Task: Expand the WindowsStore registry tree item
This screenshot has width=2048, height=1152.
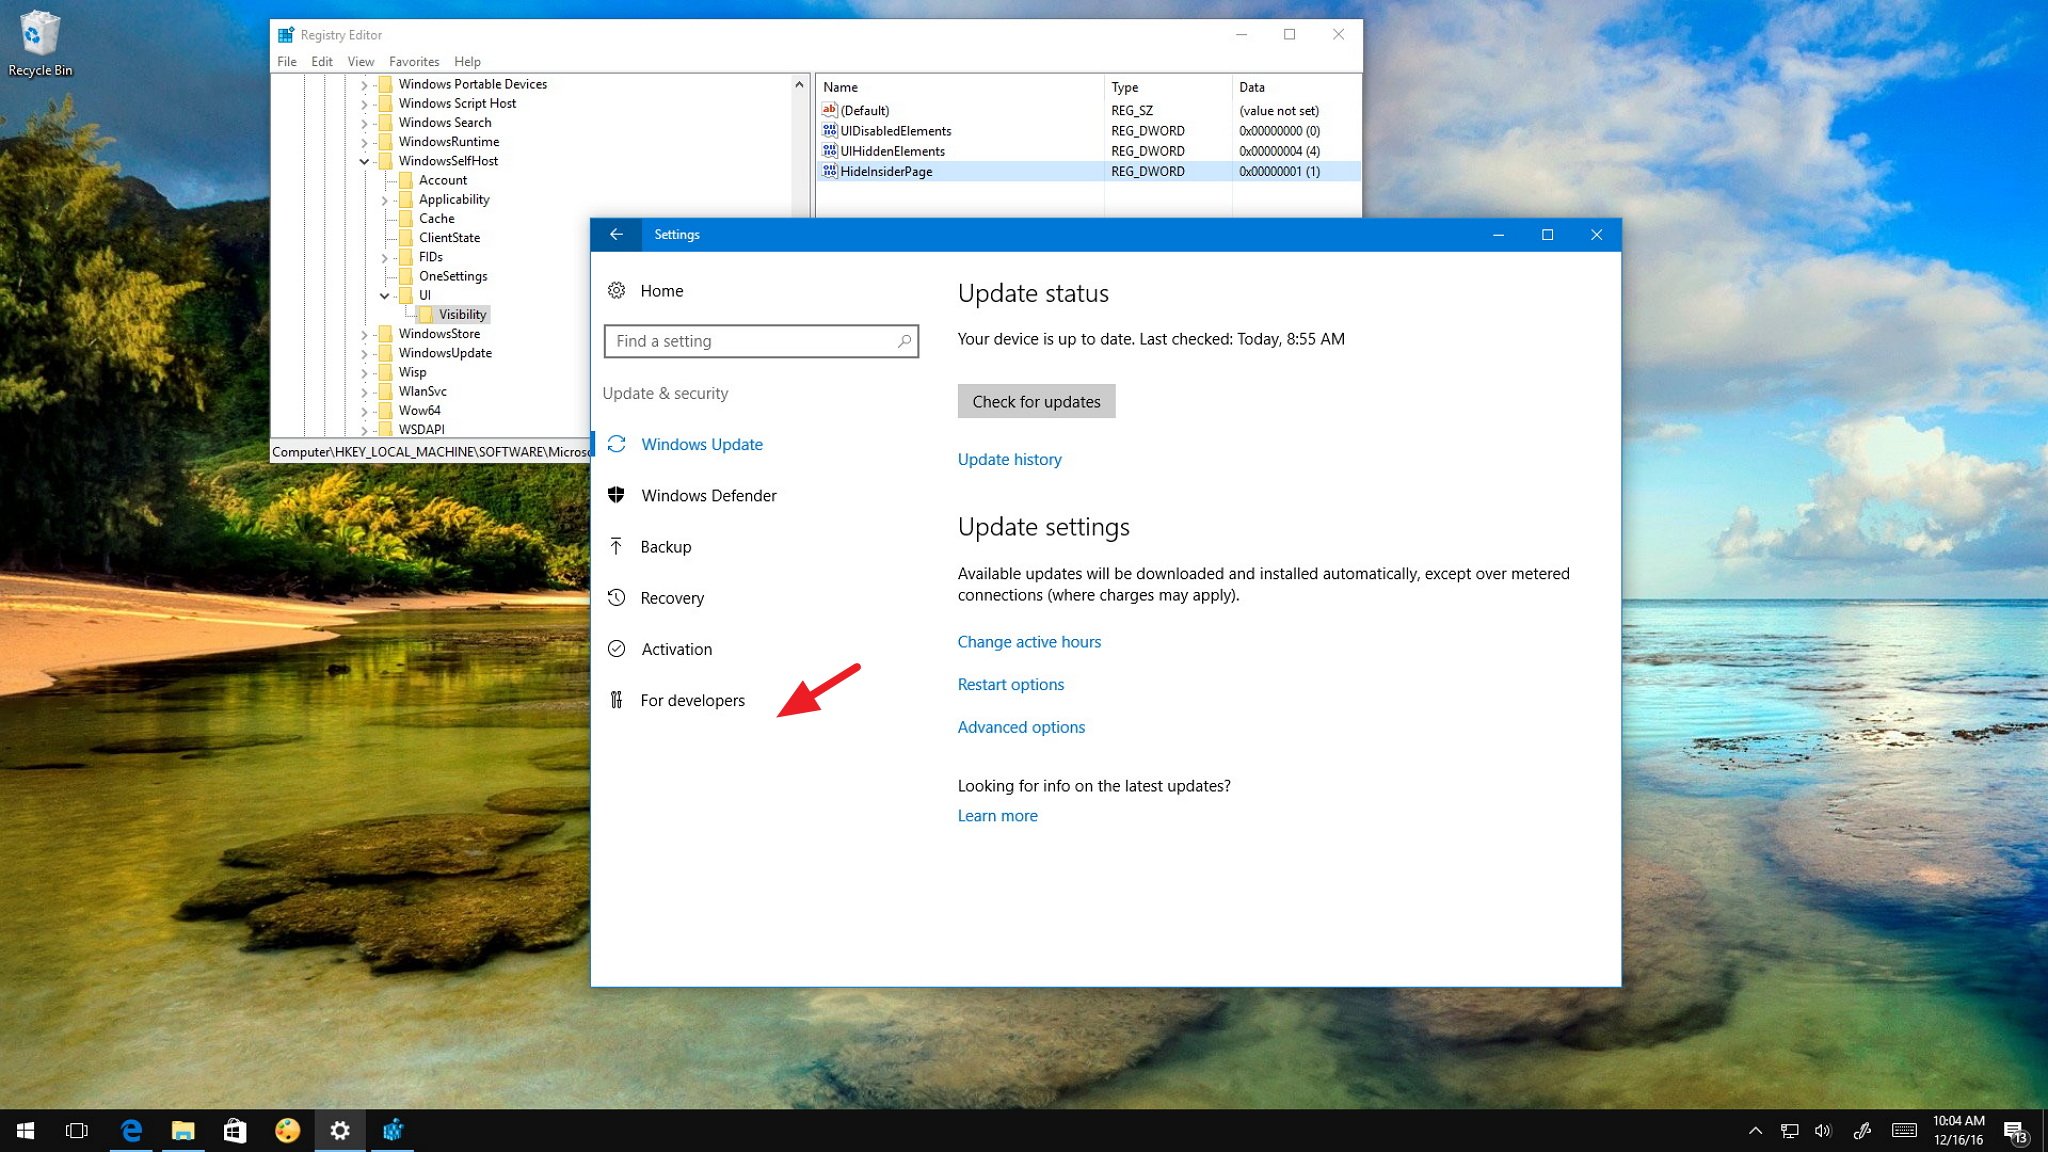Action: 366,333
